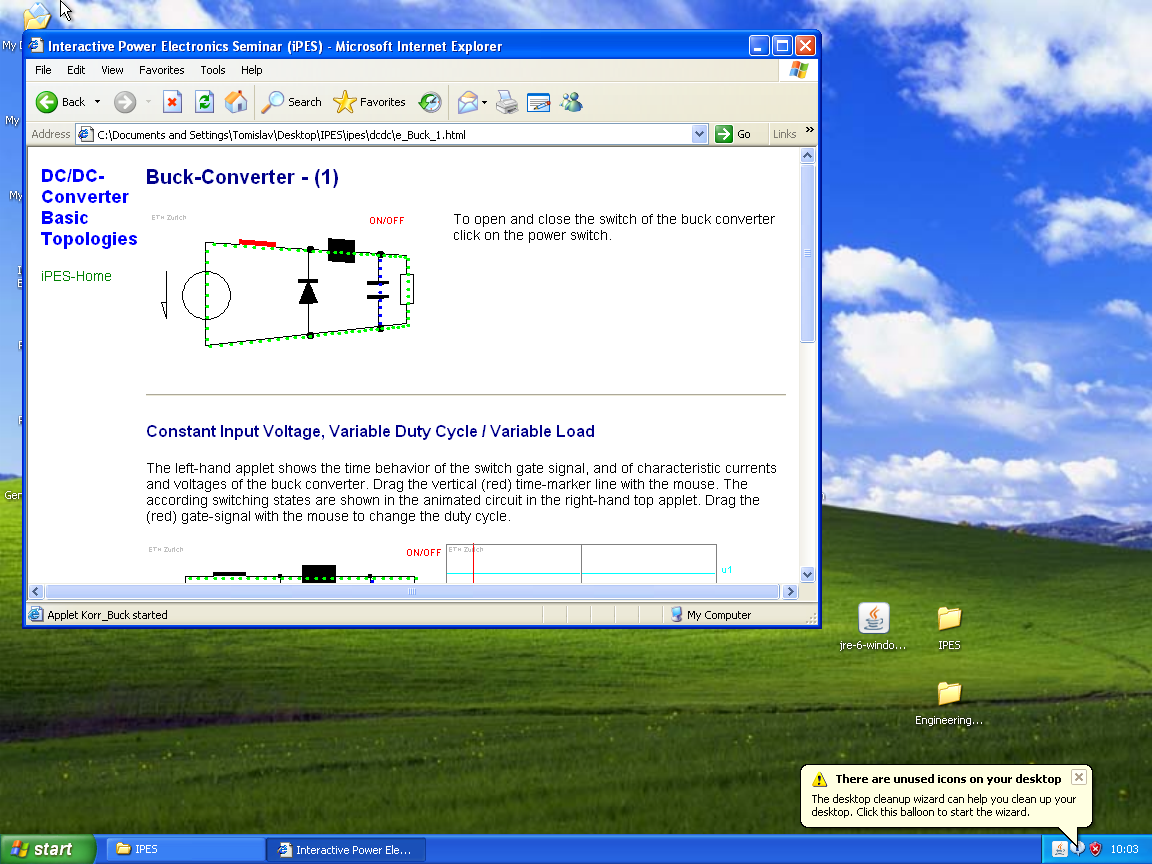Viewport: 1152px width, 864px height.
Task: Click the system clock showing 10:03
Action: click(1124, 849)
